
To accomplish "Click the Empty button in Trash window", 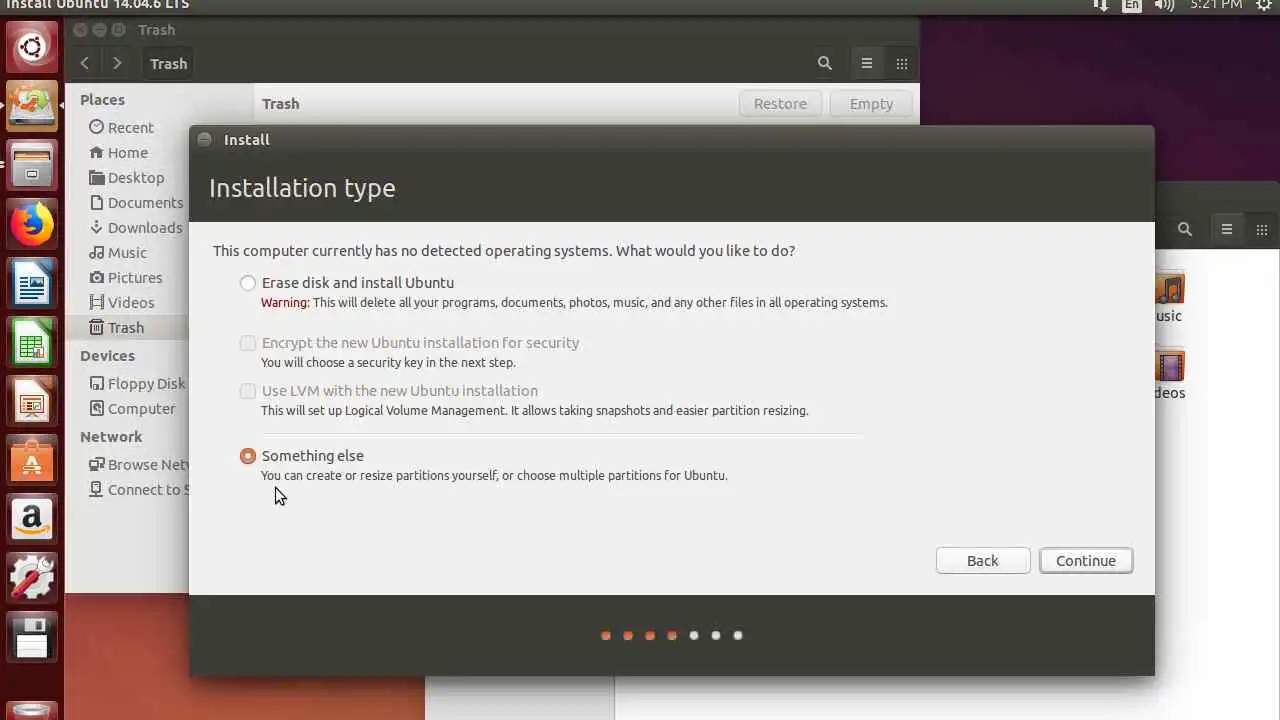I will point(871,104).
